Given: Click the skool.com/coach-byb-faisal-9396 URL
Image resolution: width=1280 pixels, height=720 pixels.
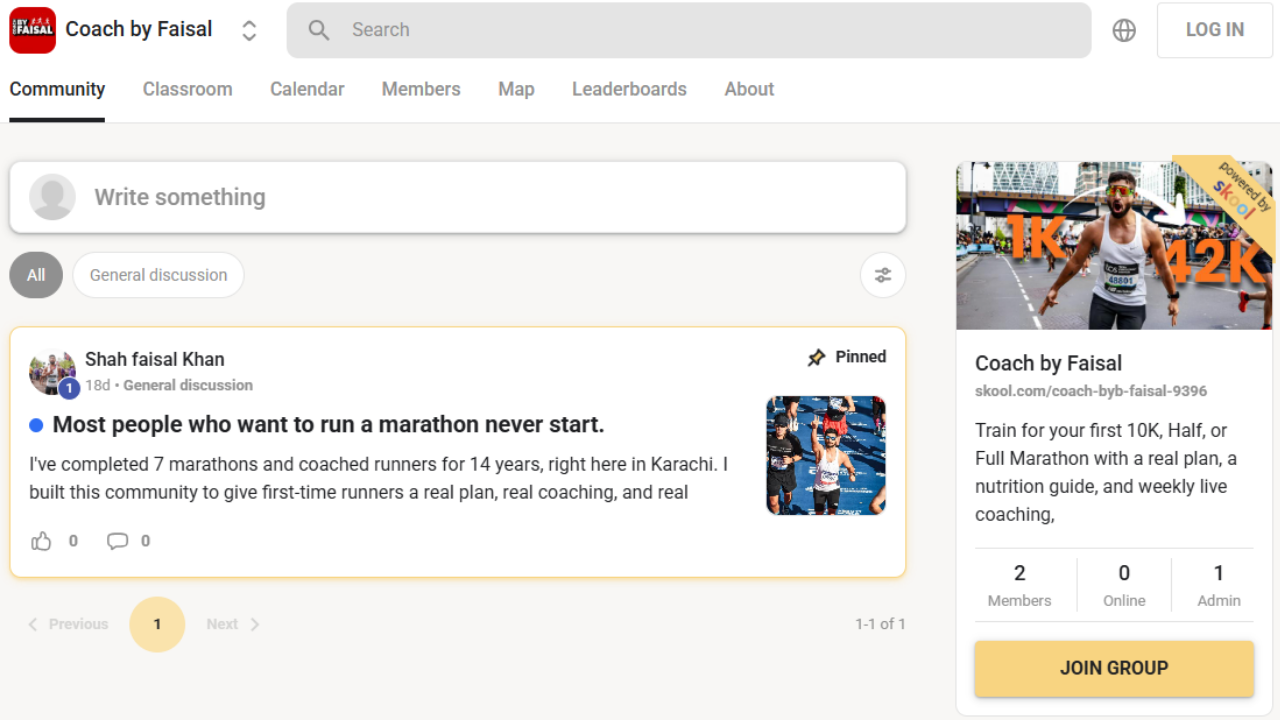Looking at the screenshot, I should coord(1091,391).
